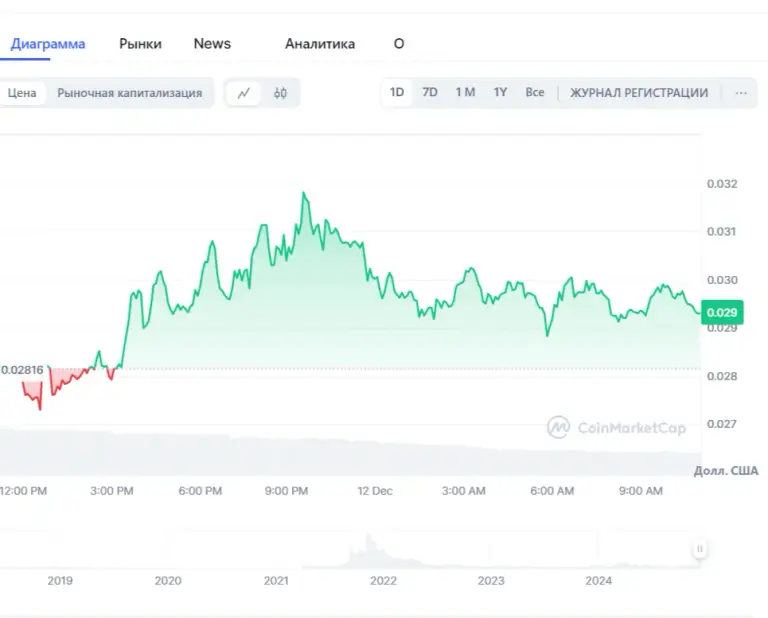Toggle ЖУРНАЛ РЕГИСТРАЦИИ log scale
768x618 pixels.
639,93
